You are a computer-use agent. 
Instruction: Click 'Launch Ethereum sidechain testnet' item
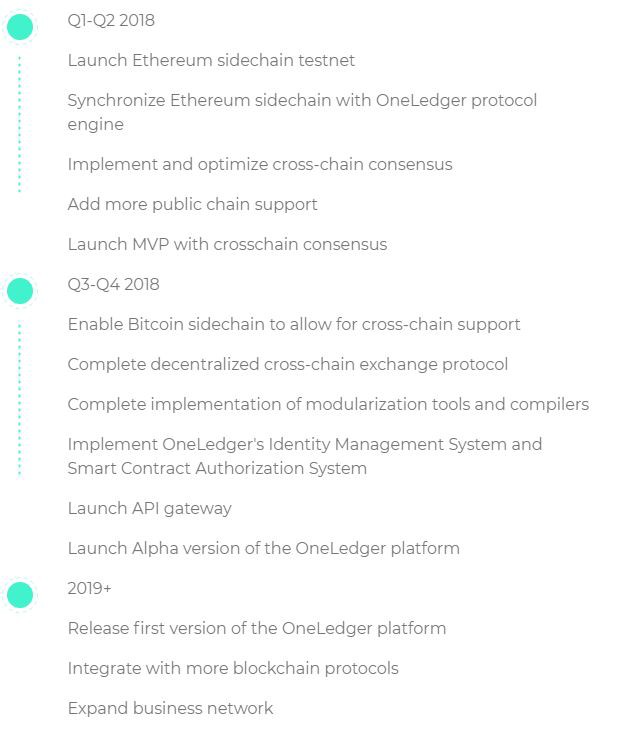pyautogui.click(x=211, y=60)
